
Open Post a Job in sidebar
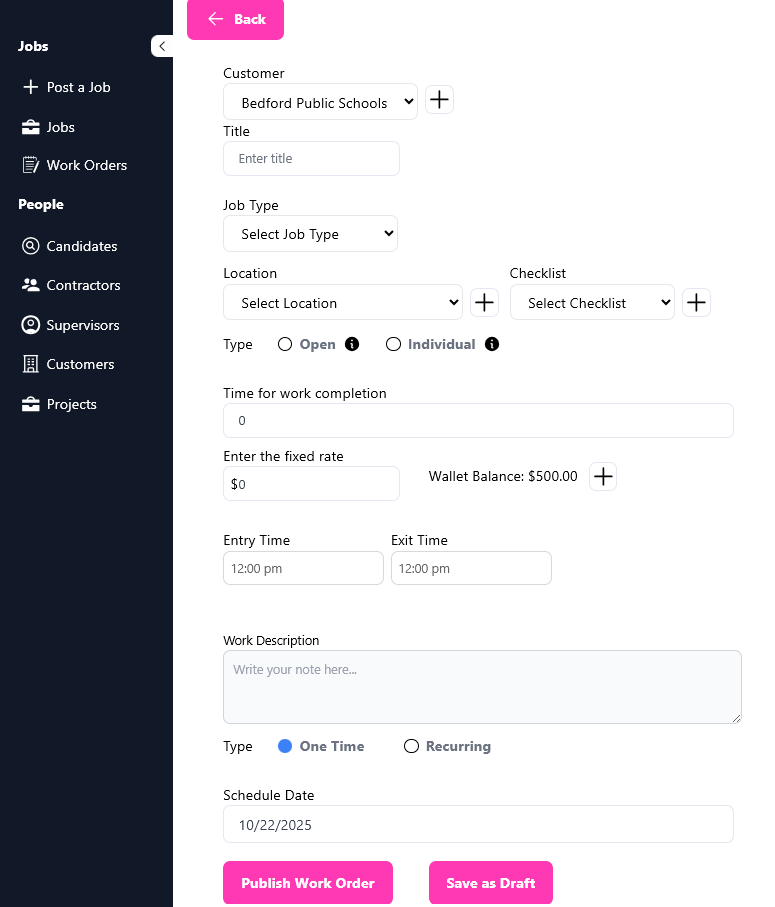(79, 87)
